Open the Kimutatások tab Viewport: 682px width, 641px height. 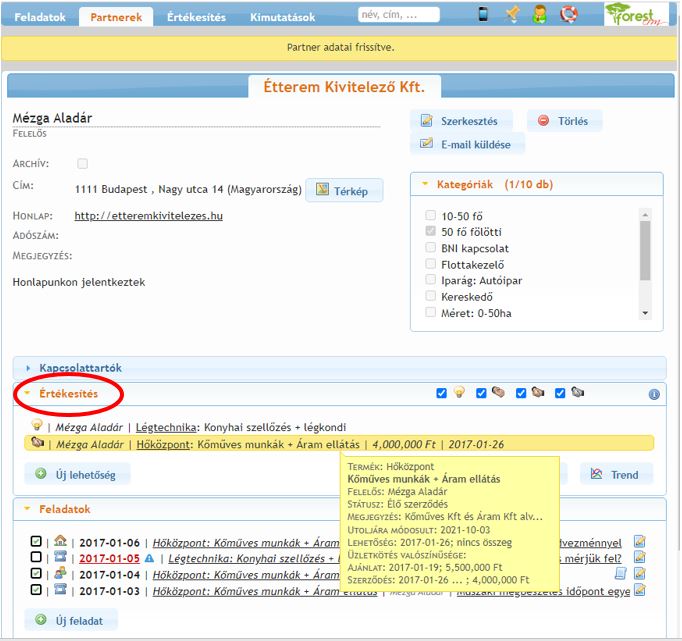(x=282, y=17)
